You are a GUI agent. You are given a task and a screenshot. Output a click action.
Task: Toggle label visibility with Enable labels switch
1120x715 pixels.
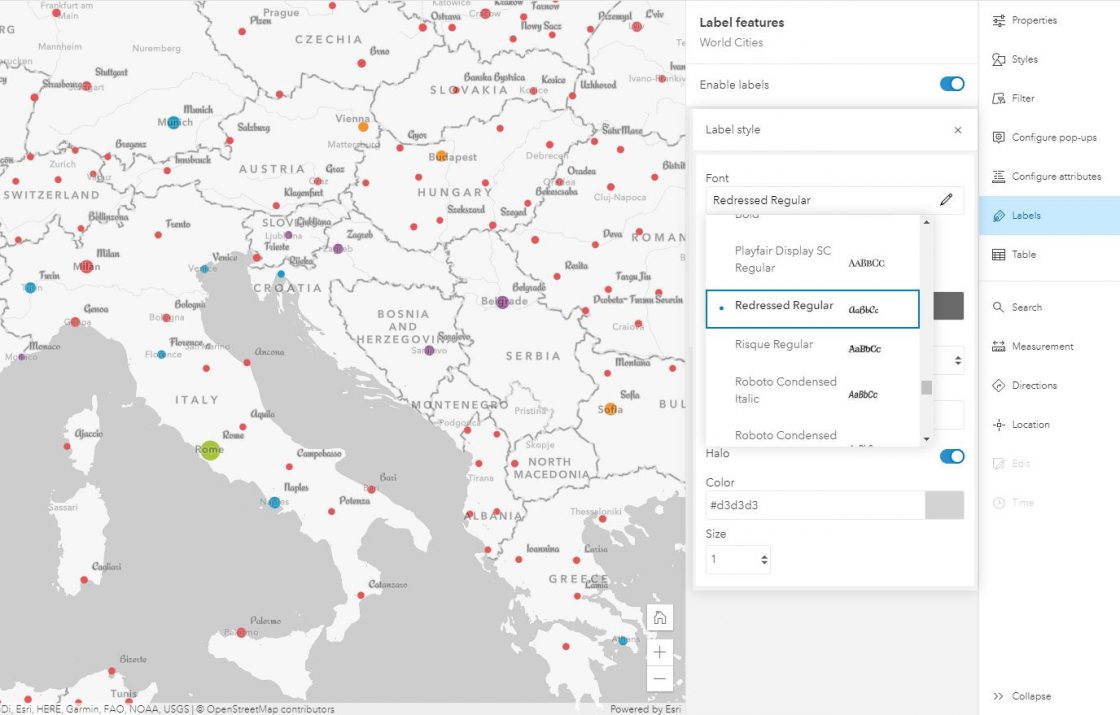tap(951, 84)
